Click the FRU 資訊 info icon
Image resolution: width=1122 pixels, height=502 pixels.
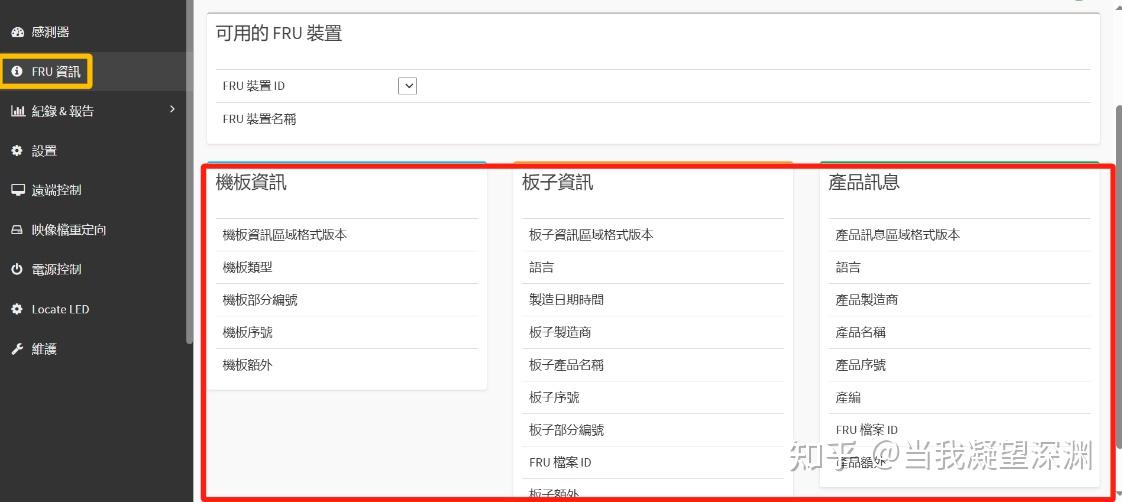17,72
